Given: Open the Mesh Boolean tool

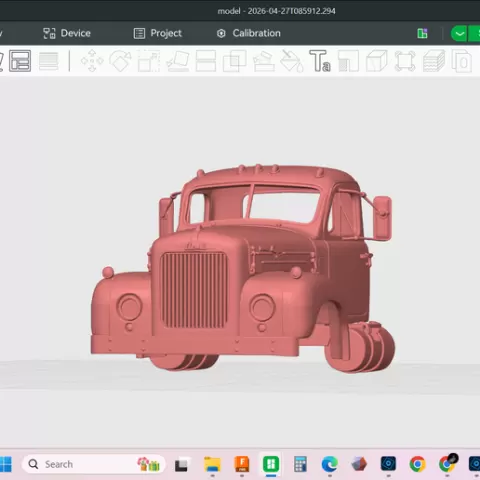Looking at the screenshot, I should click(x=235, y=61).
